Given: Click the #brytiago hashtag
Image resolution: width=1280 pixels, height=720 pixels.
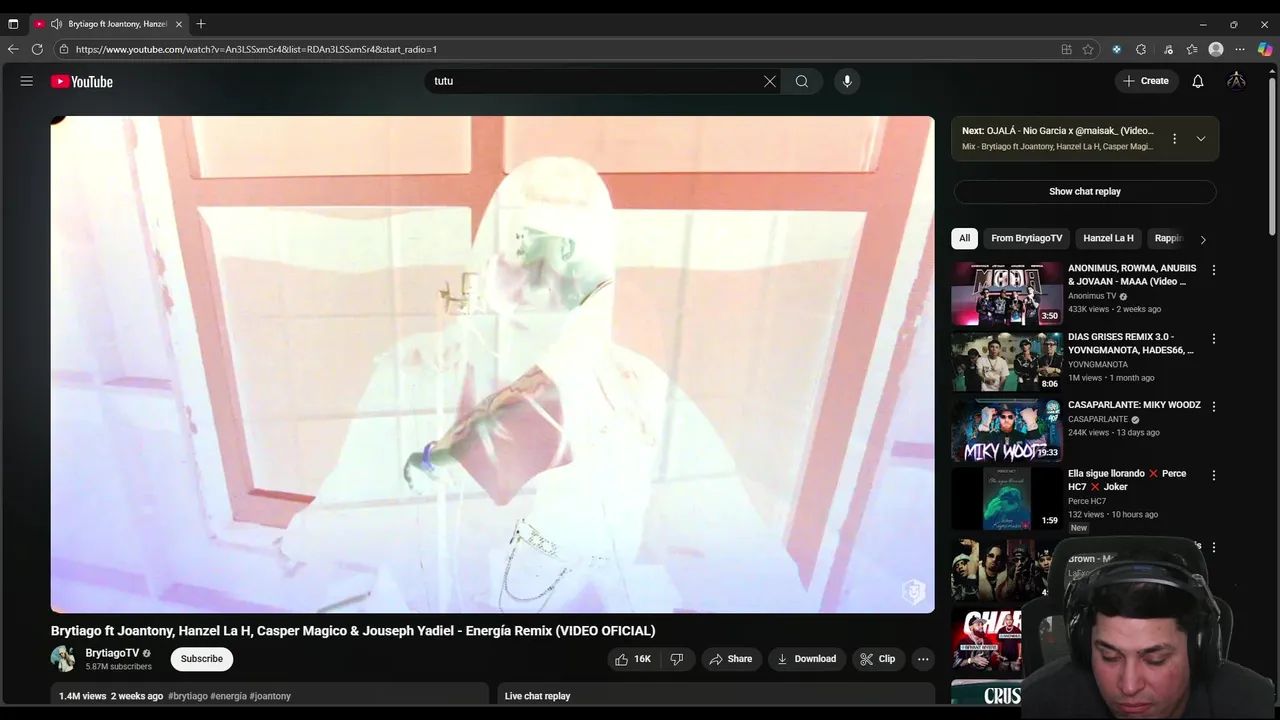Looking at the screenshot, I should click(x=188, y=696).
